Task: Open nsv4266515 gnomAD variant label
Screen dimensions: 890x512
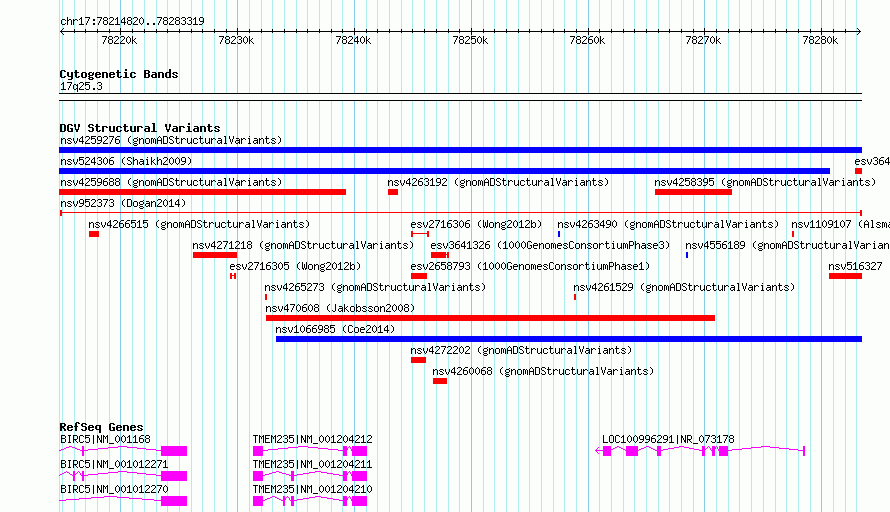Action: click(199, 224)
